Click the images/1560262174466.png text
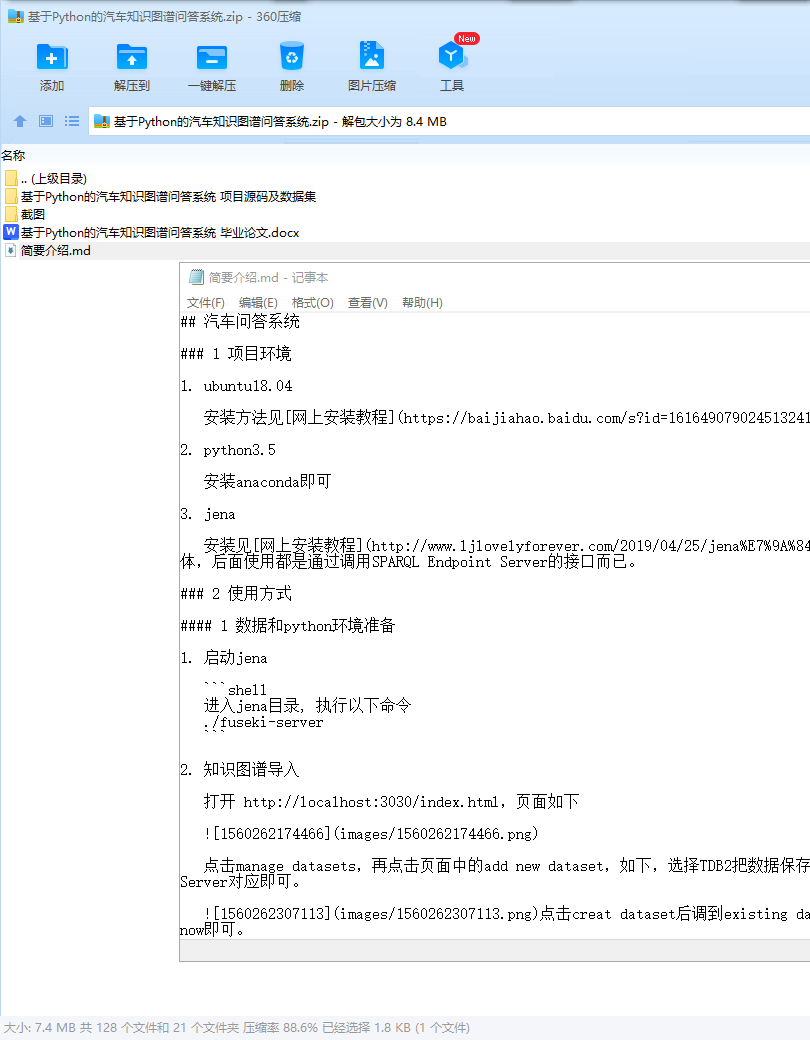 point(436,834)
